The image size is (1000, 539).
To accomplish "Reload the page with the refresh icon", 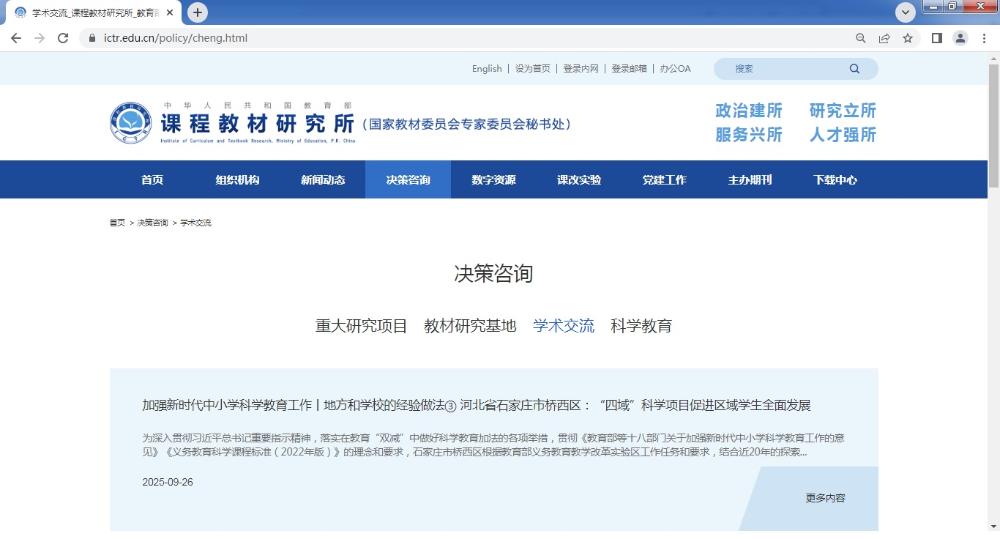I will (63, 38).
